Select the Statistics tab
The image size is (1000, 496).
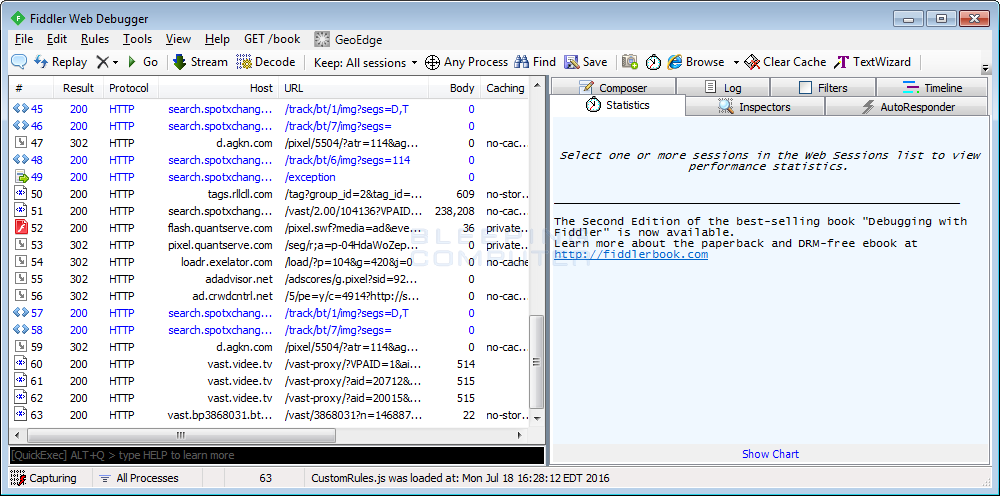tap(617, 105)
